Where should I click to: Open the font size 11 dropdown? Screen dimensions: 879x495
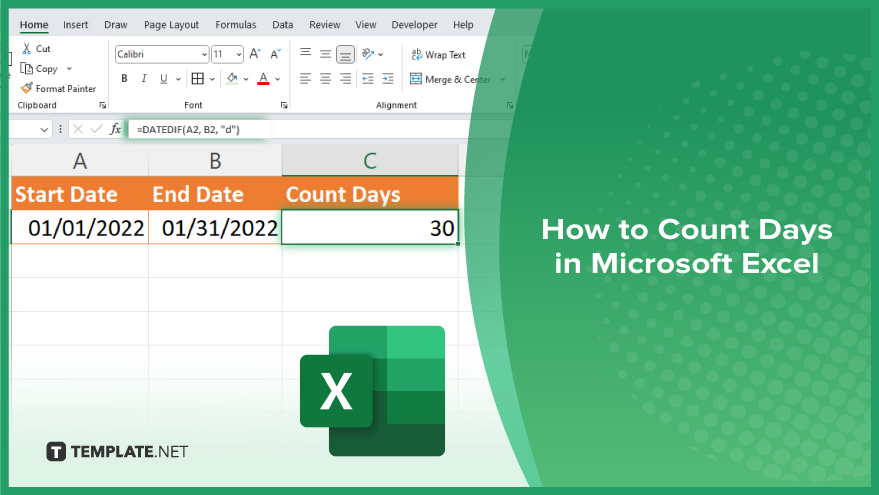tap(239, 54)
